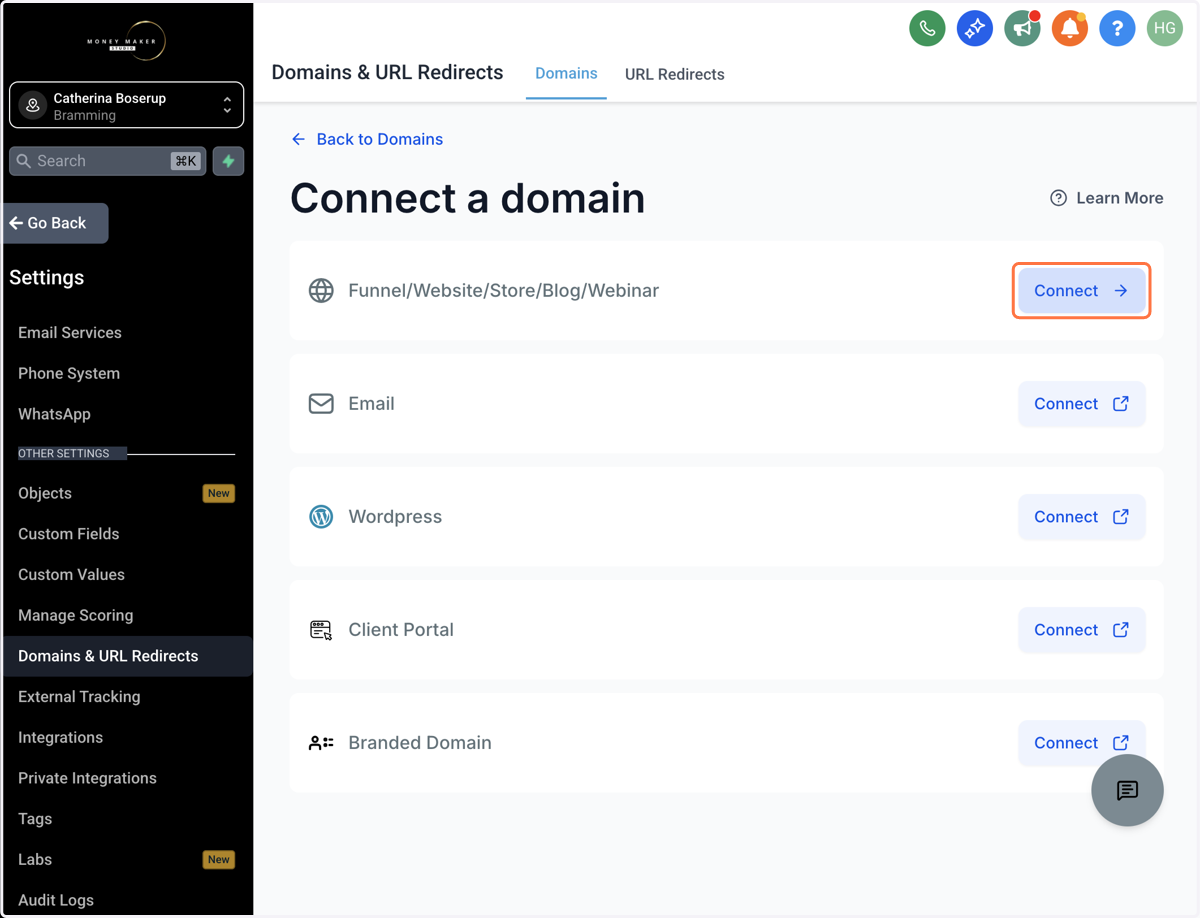1200x918 pixels.
Task: Click the blue question mark help icon
Action: point(1117,29)
